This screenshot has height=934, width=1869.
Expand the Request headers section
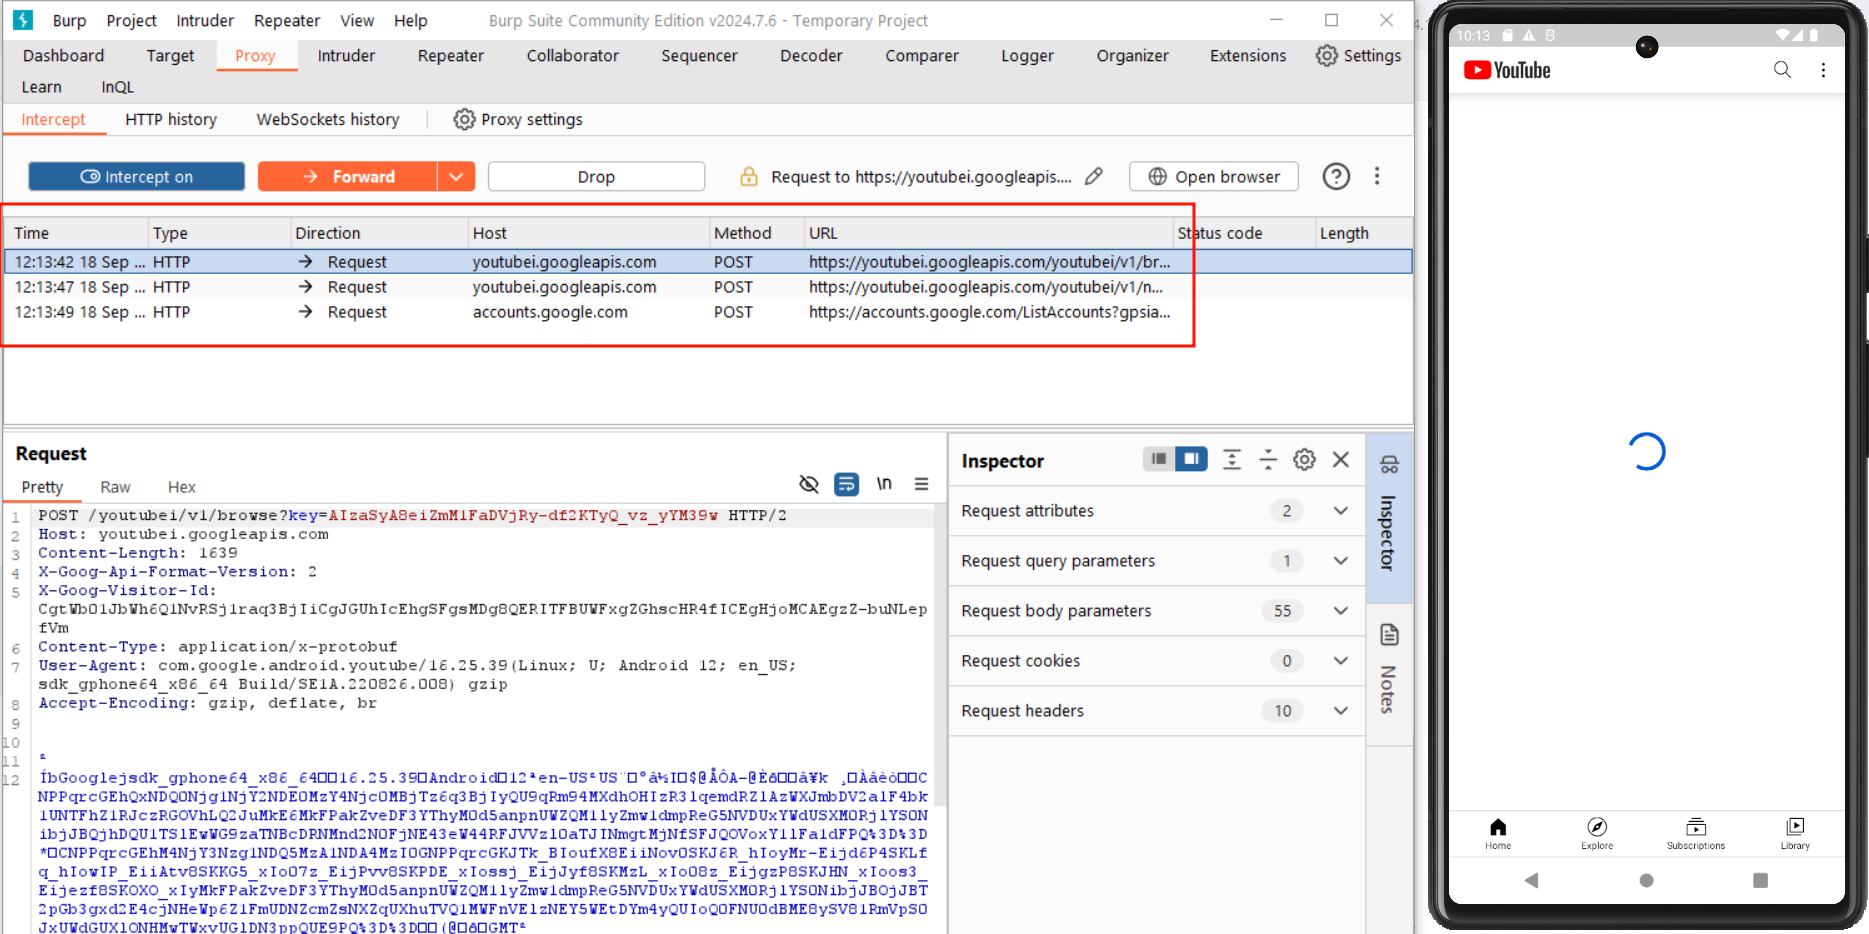[x=1340, y=711]
